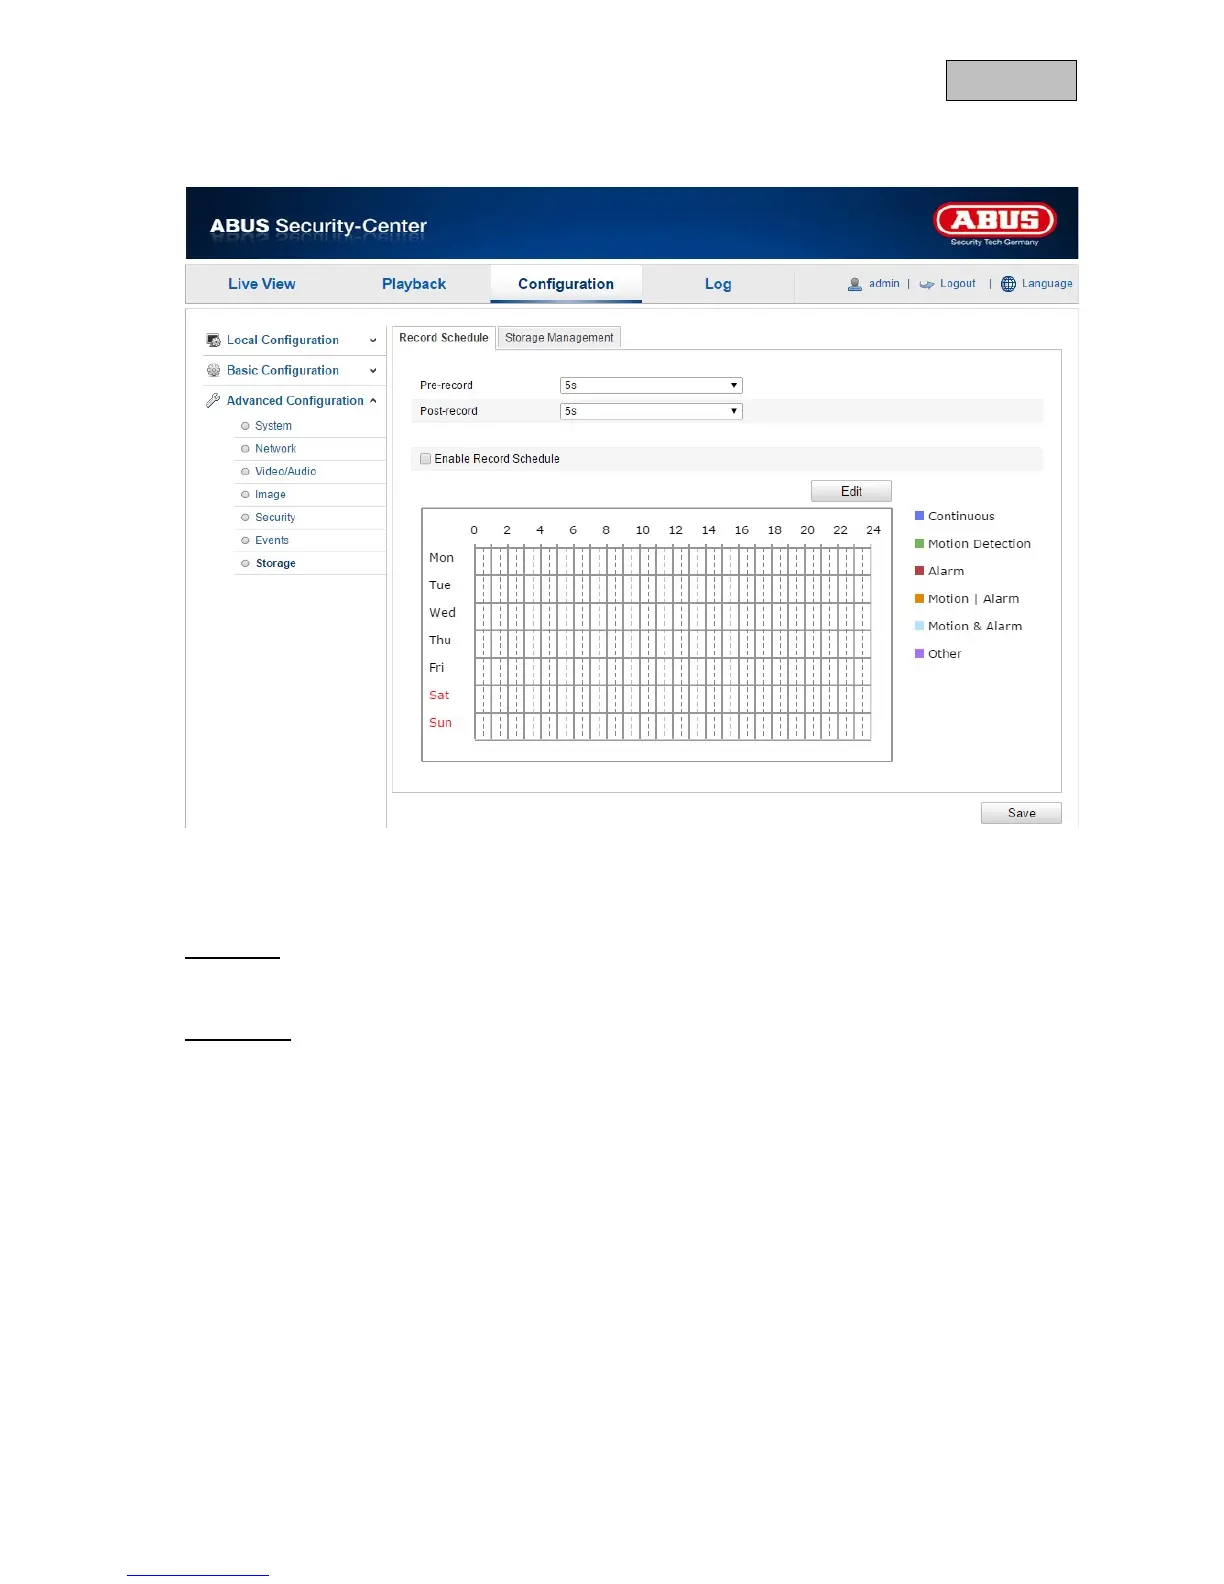Click the Sat schedule timeline row

point(673,698)
